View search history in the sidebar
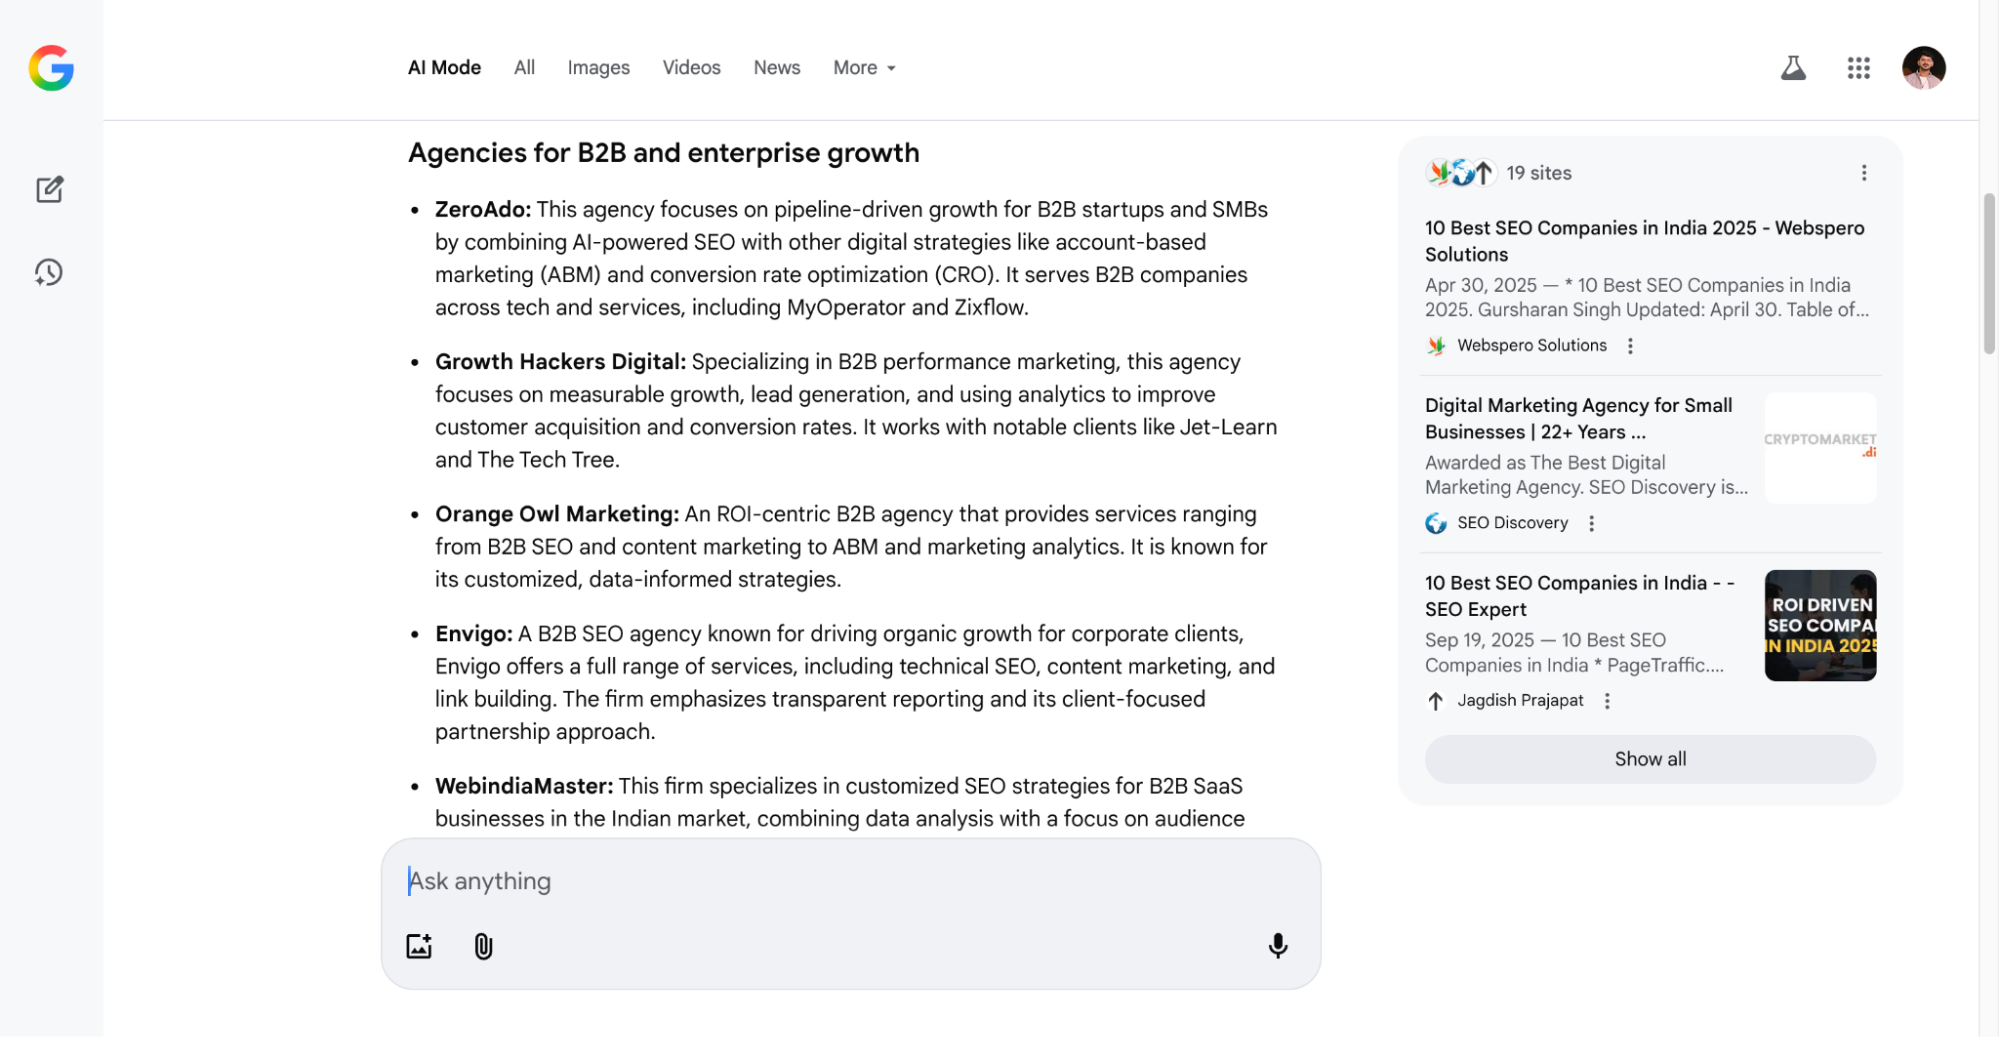Image resolution: width=1999 pixels, height=1037 pixels. [49, 272]
